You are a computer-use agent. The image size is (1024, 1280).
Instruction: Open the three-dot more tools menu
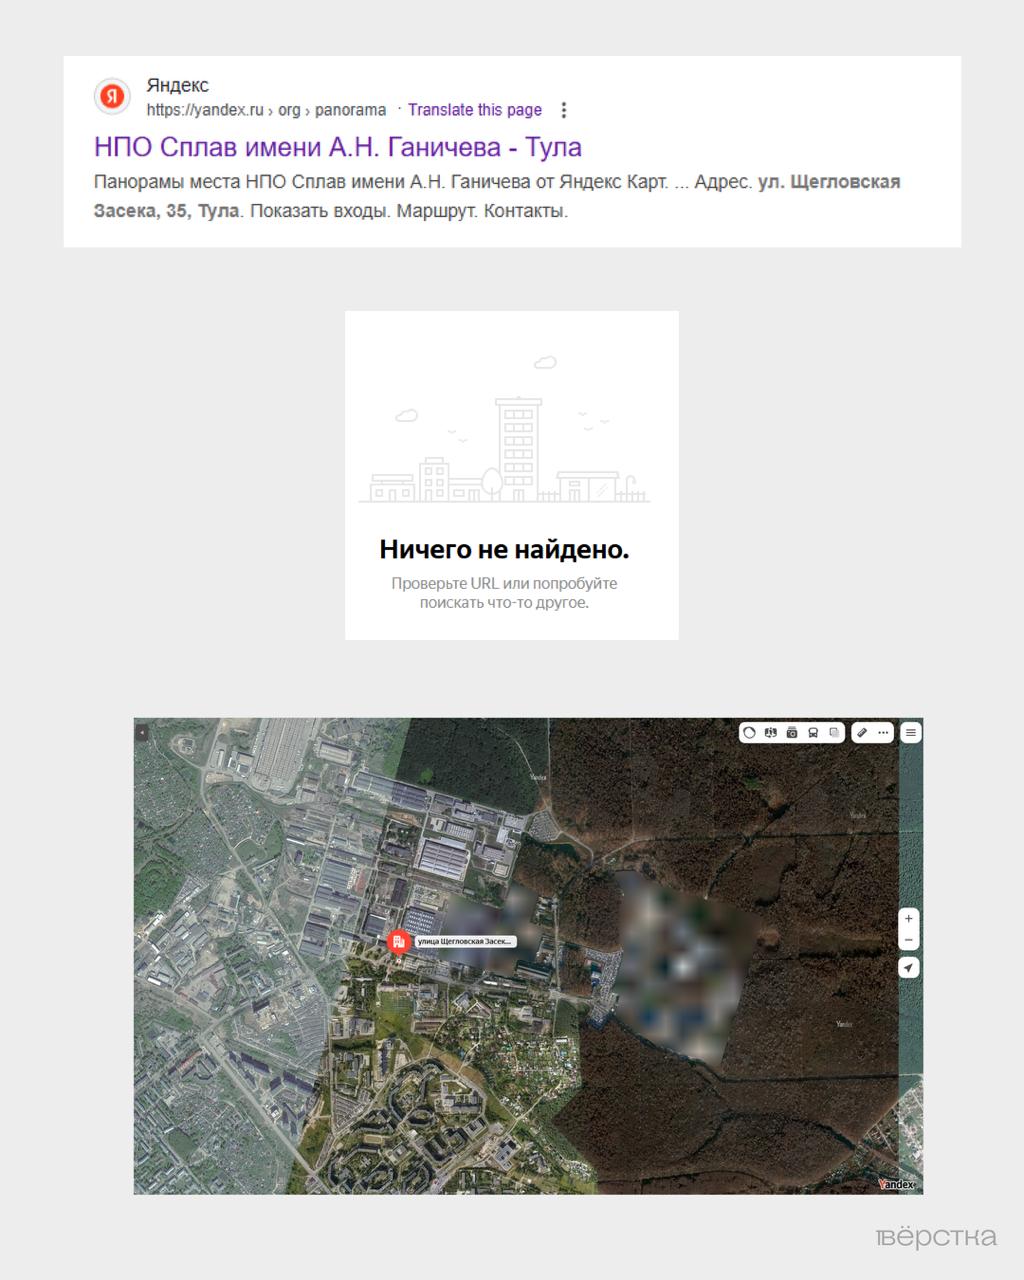pos(883,733)
